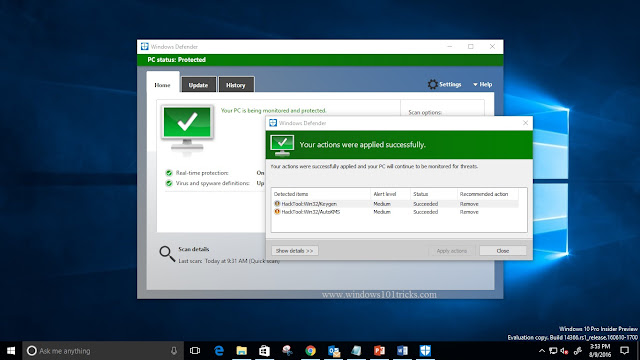Open Task View from taskbar
Screen dimensions: 640x360
(195, 351)
